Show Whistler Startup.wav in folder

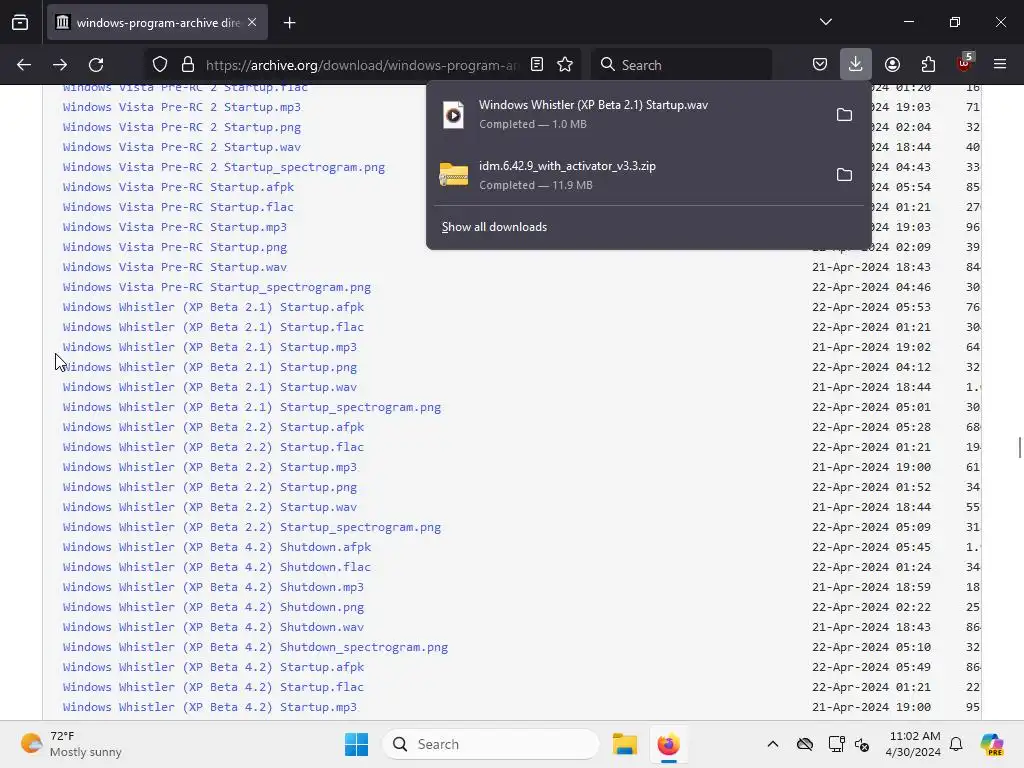(844, 115)
